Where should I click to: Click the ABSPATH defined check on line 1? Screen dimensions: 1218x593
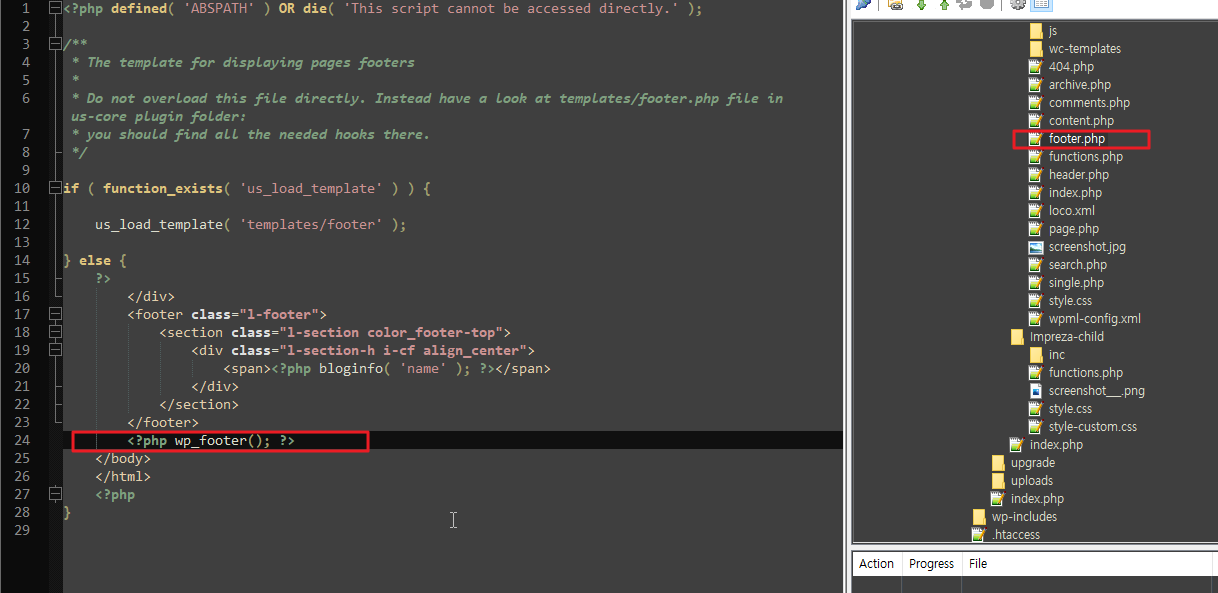coord(383,8)
